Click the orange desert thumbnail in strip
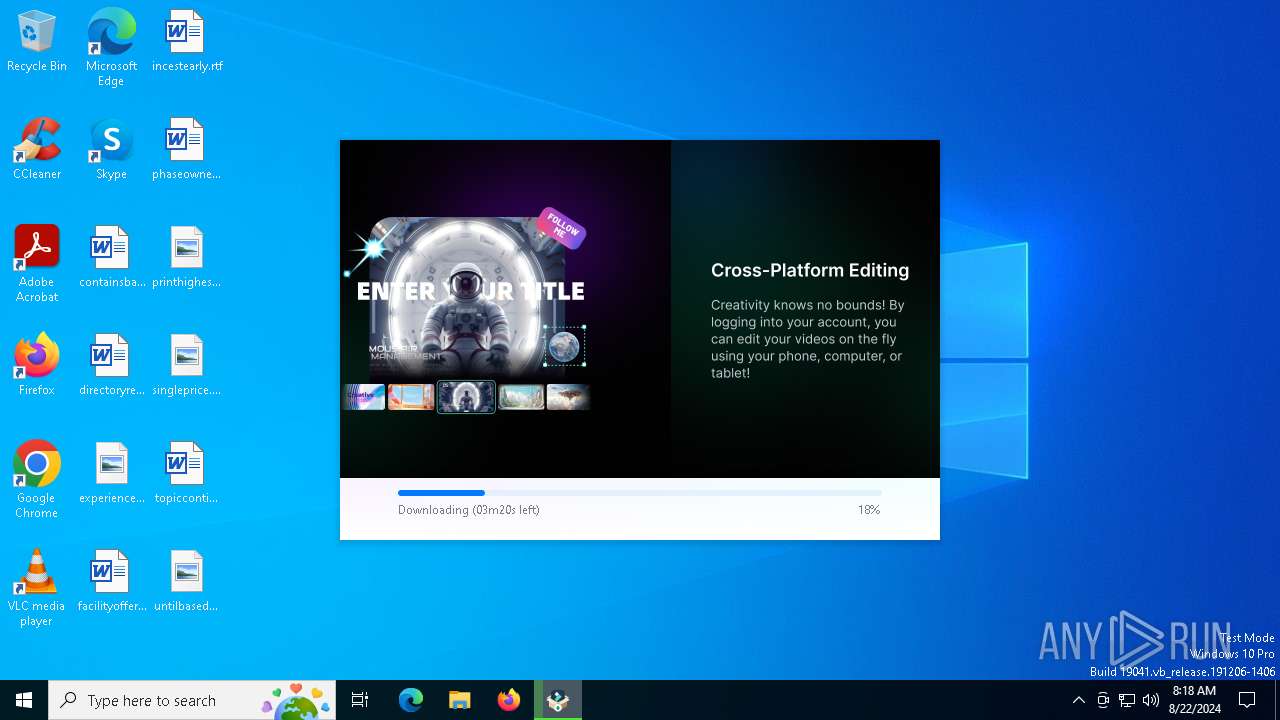Viewport: 1280px width, 720px height. point(411,397)
